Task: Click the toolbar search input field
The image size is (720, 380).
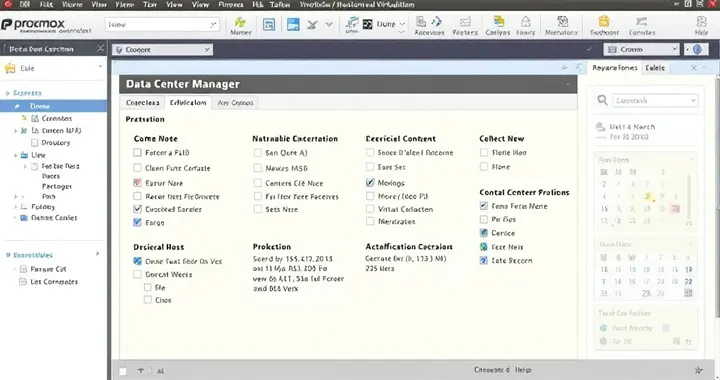Action: click(162, 24)
